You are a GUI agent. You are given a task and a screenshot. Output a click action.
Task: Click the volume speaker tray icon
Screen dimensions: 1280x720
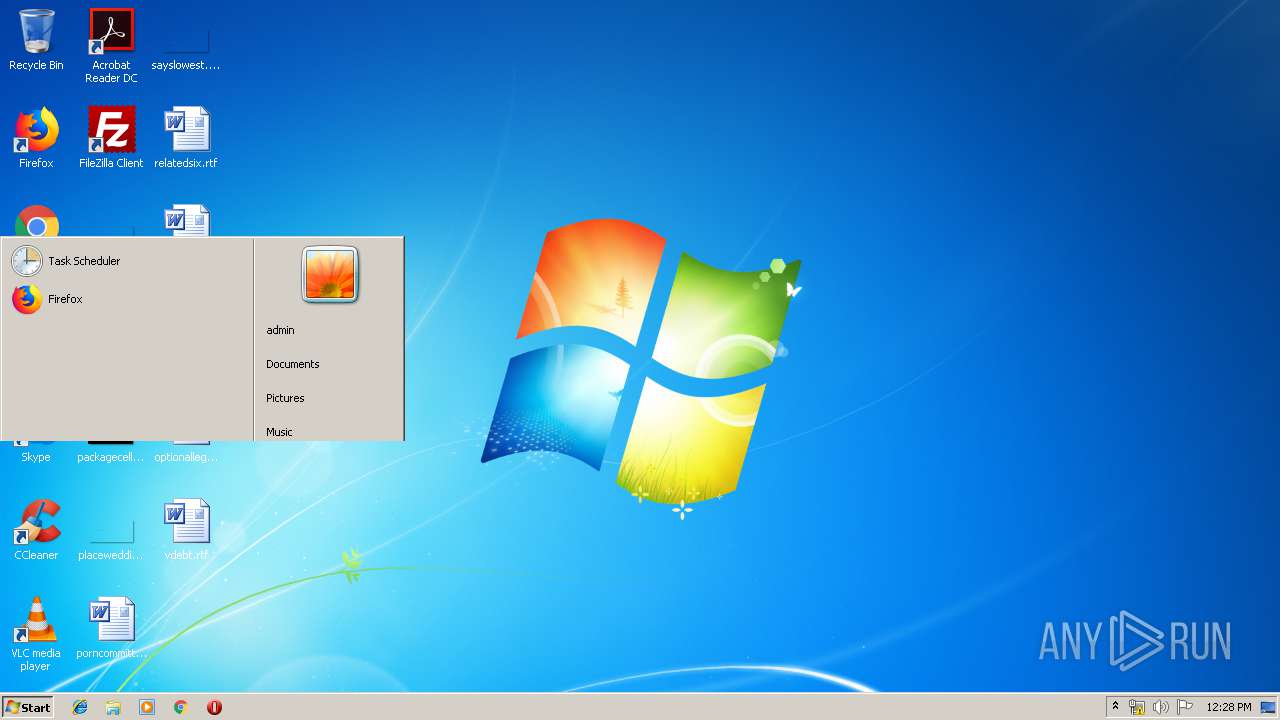pos(1160,707)
